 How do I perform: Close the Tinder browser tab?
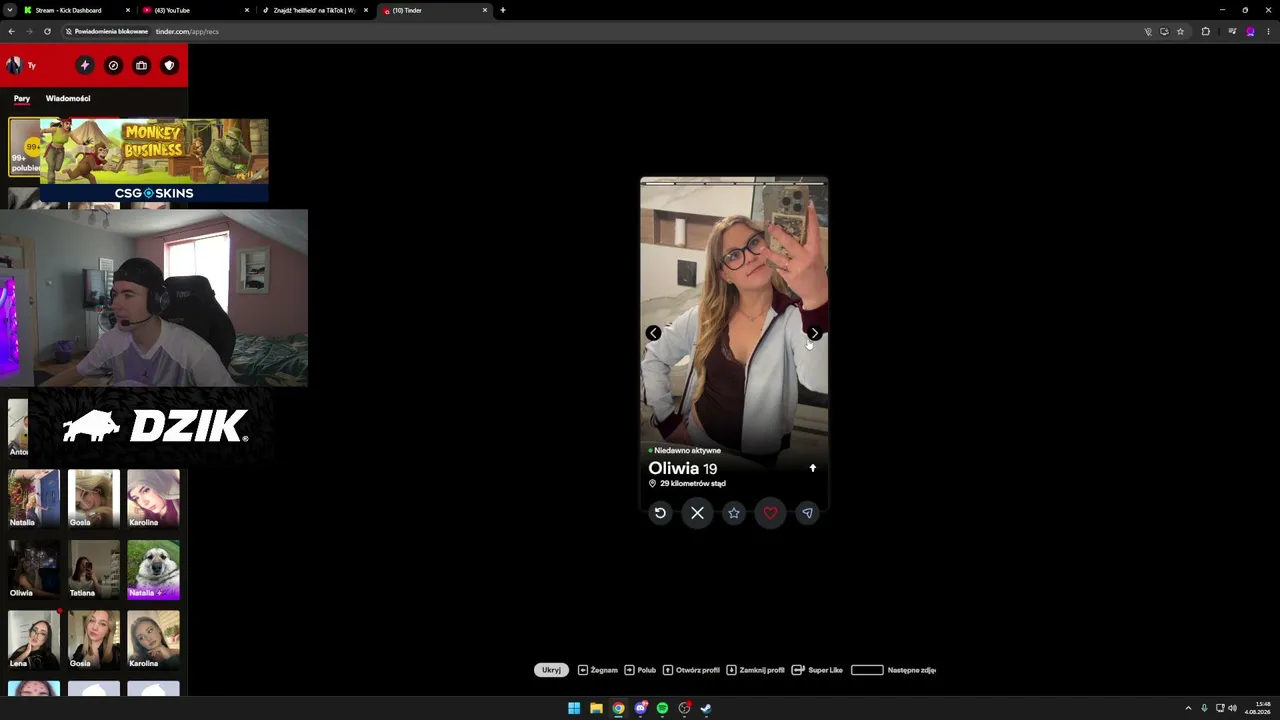pos(485,10)
